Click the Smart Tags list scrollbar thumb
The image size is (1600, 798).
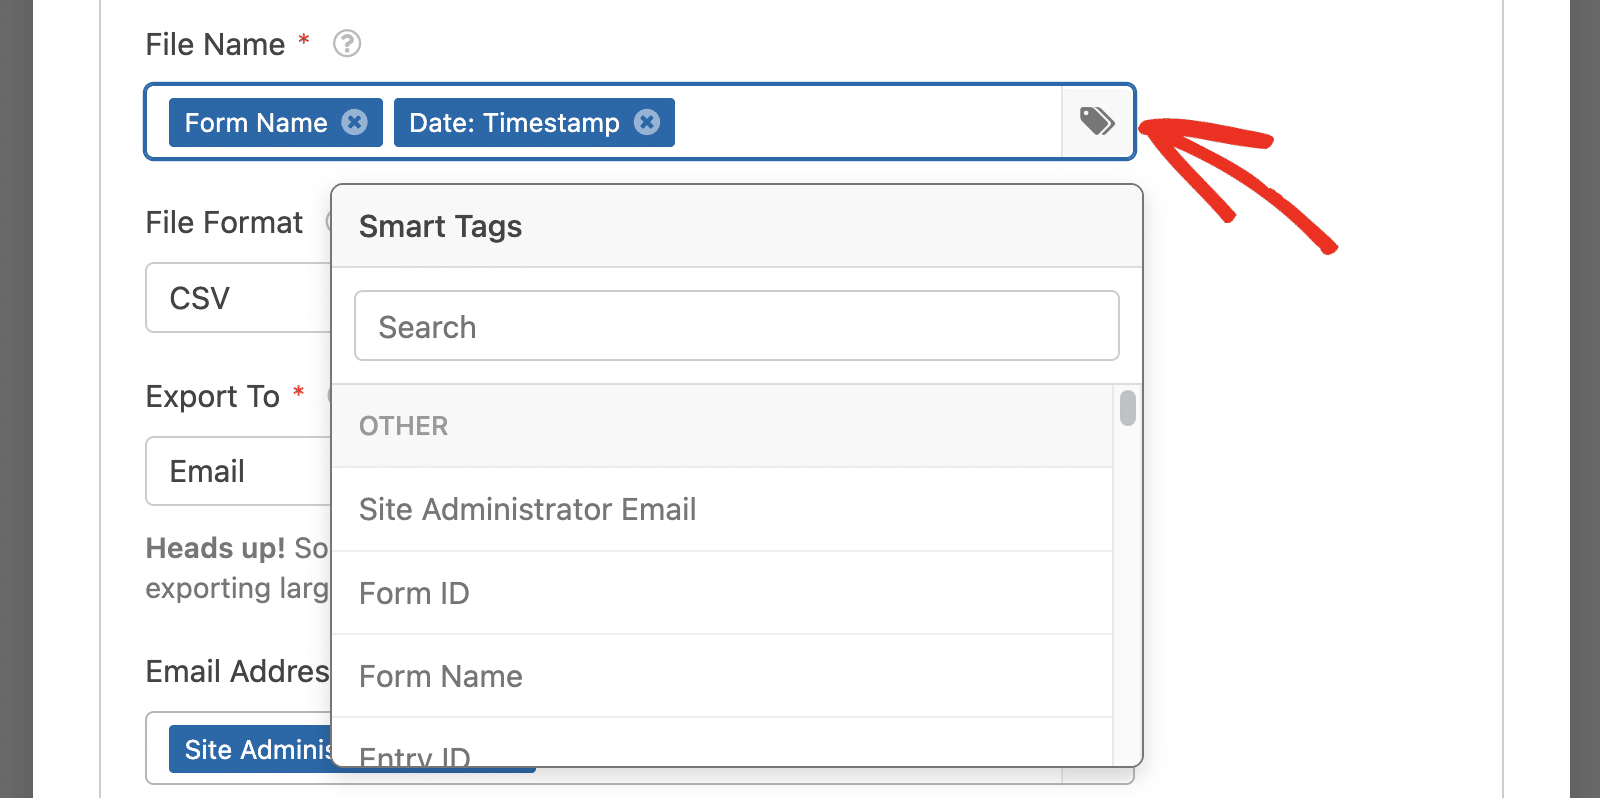click(x=1128, y=408)
